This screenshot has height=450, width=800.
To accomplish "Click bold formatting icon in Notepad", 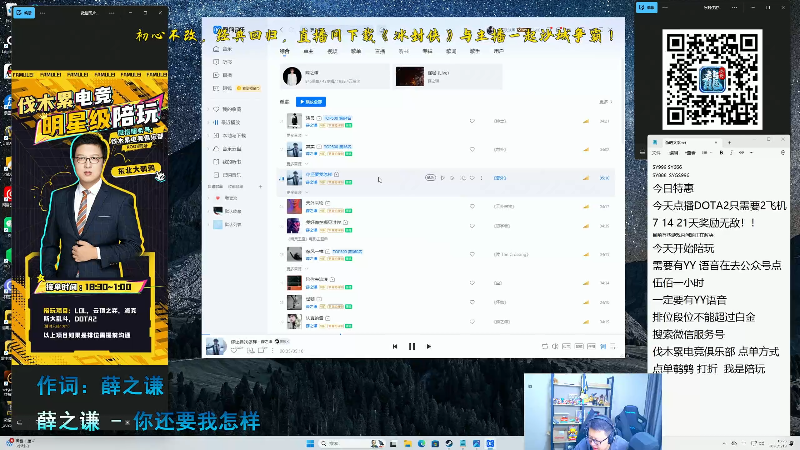I will 721,153.
